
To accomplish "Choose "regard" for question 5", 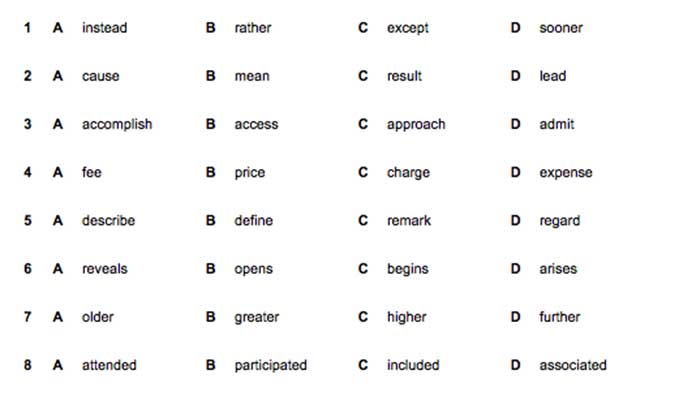I will pyautogui.click(x=559, y=221).
